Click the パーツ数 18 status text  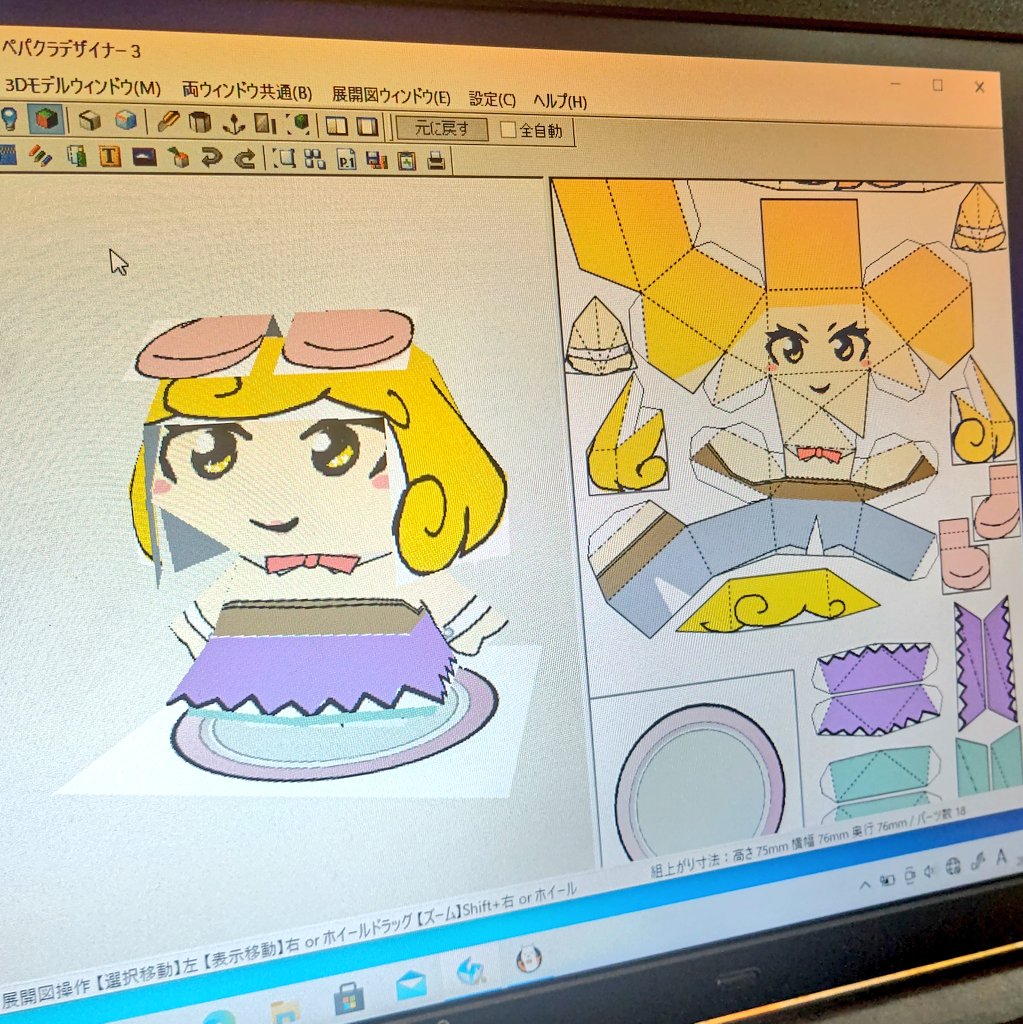pyautogui.click(x=939, y=816)
